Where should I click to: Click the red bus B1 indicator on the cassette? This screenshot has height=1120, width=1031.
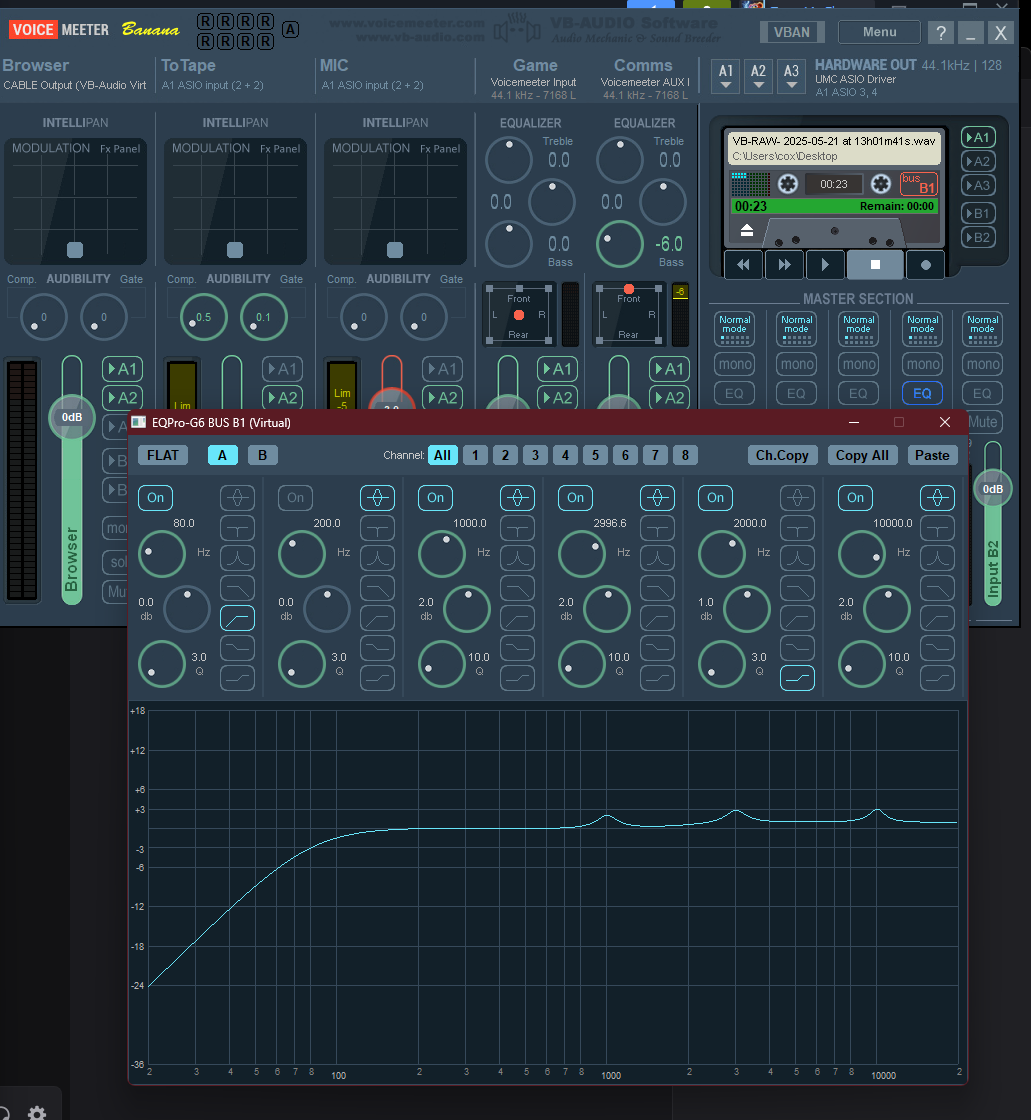pos(919,184)
